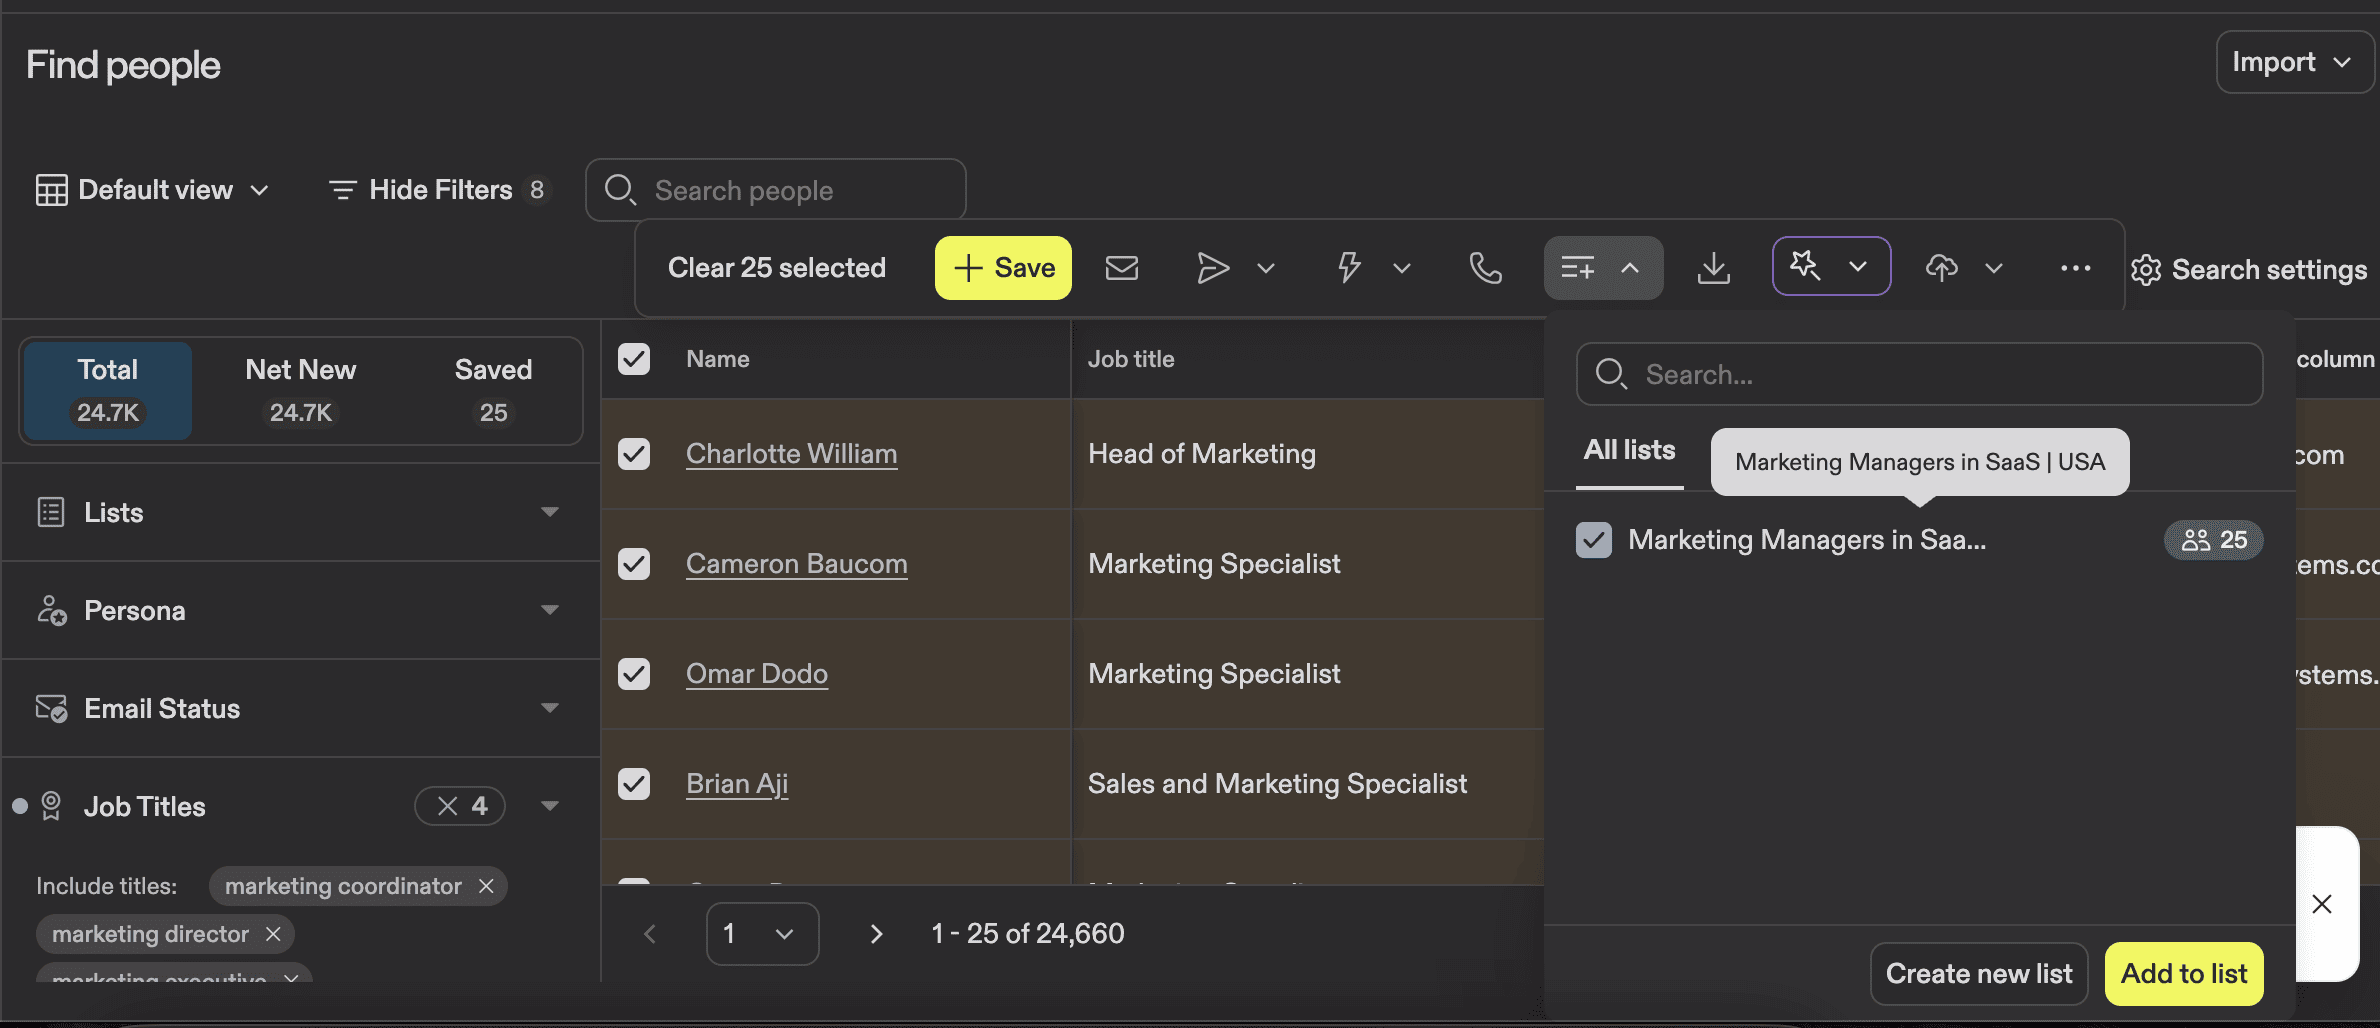The image size is (2380, 1028).
Task: Open Charlotte William's profile link
Action: coord(791,454)
